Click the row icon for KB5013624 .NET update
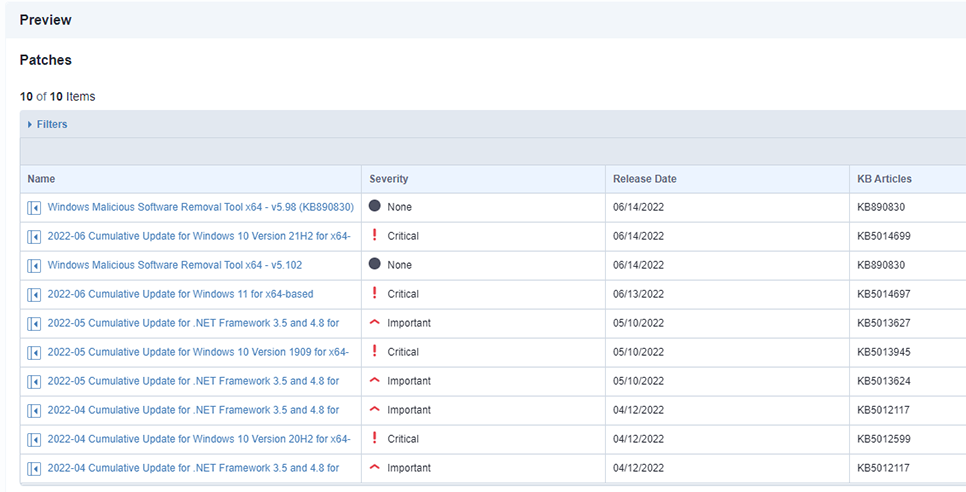The width and height of the screenshot is (966, 492). [34, 382]
